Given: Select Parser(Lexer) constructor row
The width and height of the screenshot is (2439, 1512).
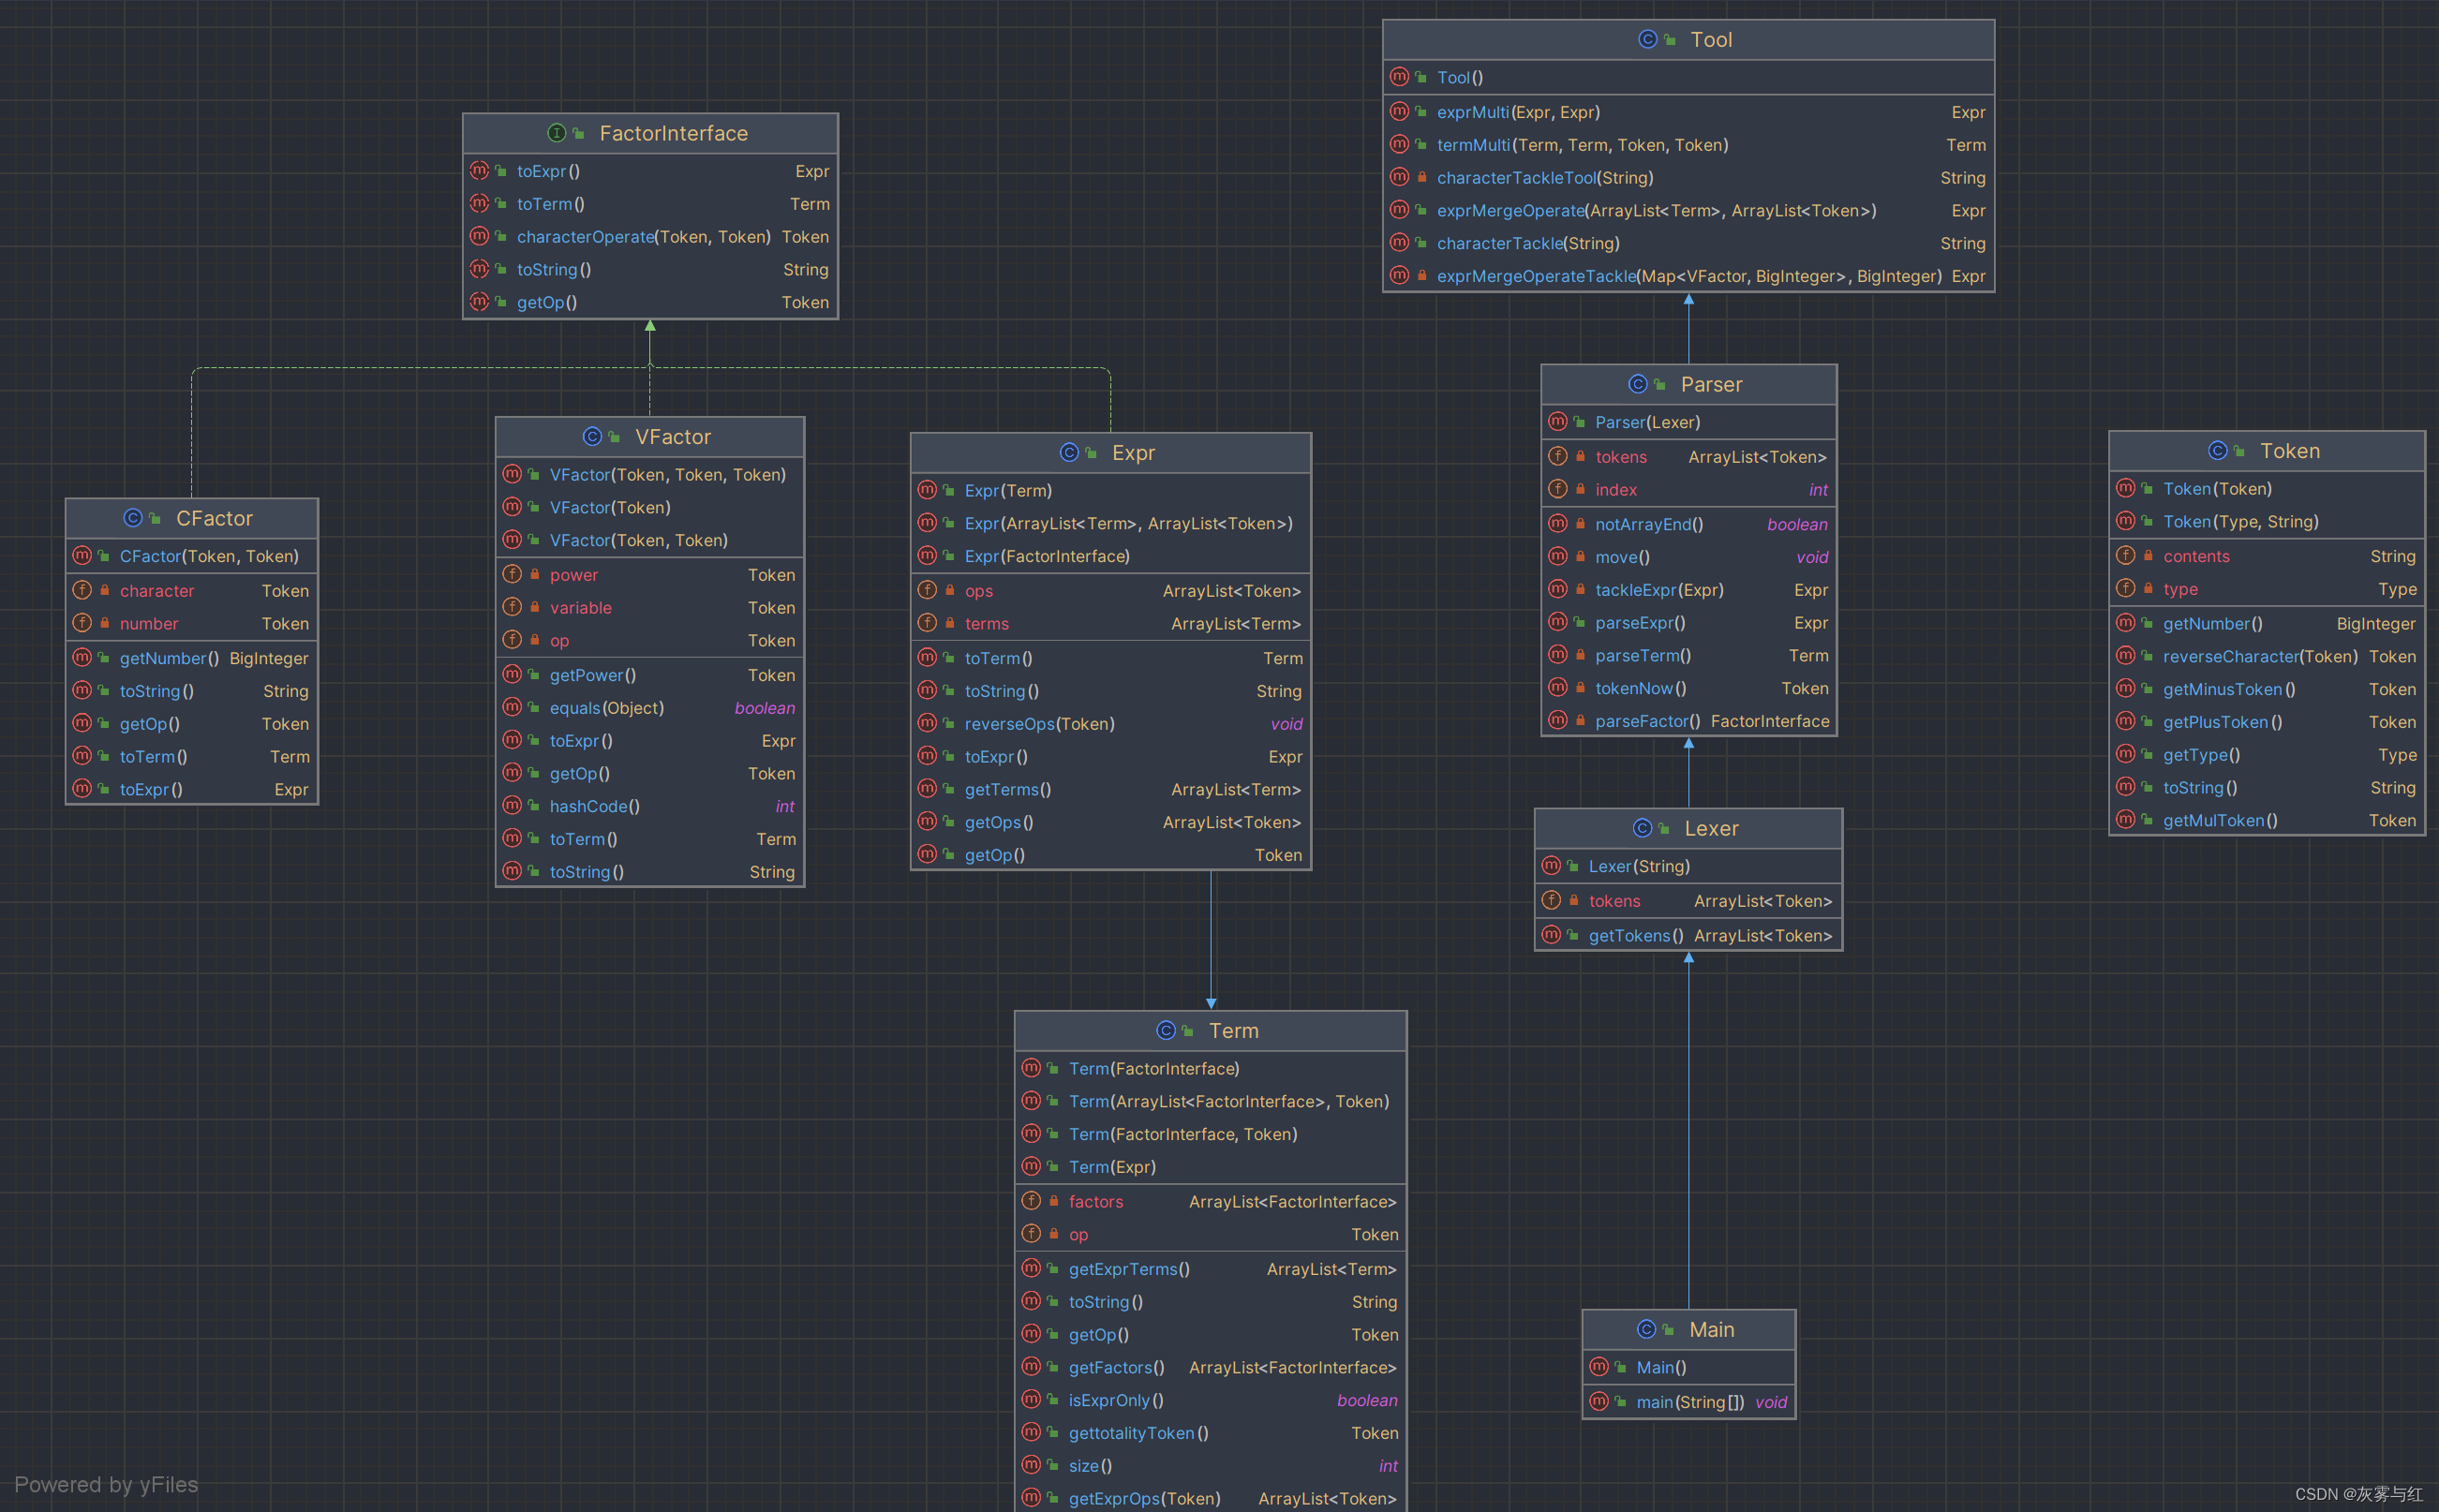Looking at the screenshot, I should click(x=1688, y=422).
